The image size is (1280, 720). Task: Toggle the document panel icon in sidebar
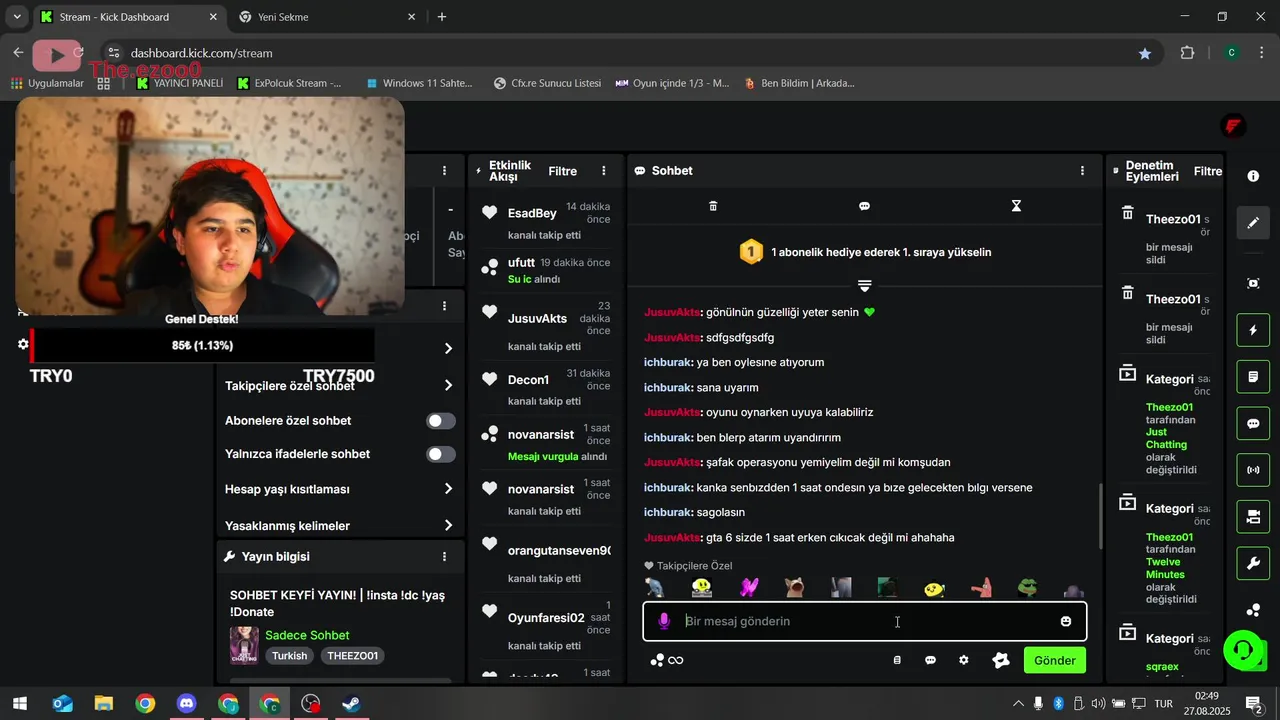1253,377
